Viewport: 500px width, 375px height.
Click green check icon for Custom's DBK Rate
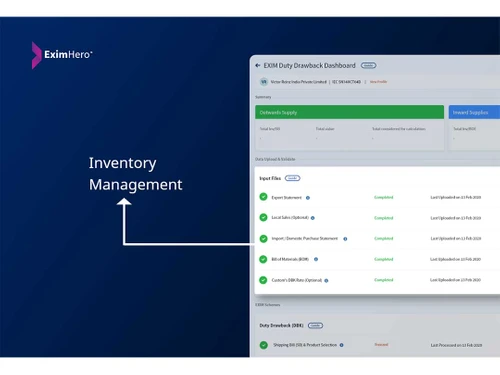tap(263, 280)
